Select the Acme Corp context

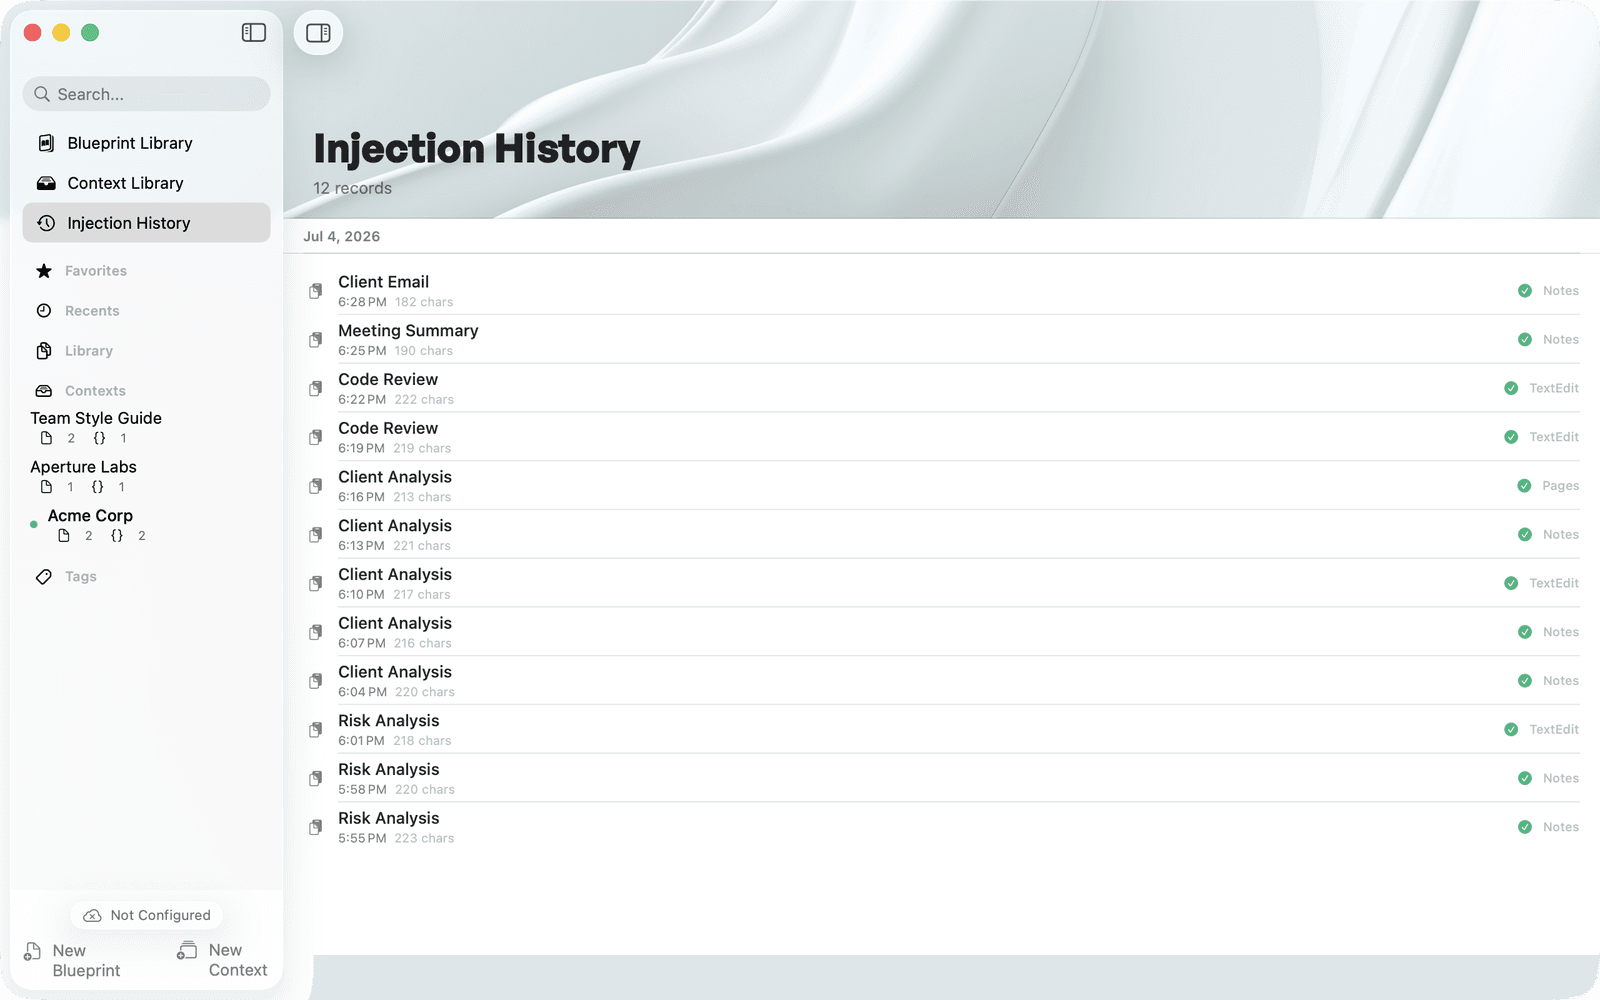point(90,525)
